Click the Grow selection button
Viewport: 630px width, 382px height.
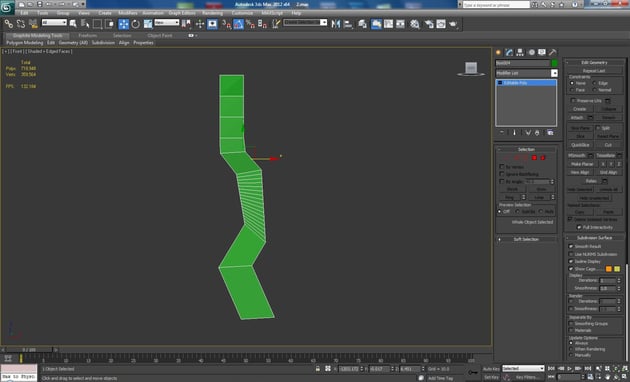click(541, 189)
